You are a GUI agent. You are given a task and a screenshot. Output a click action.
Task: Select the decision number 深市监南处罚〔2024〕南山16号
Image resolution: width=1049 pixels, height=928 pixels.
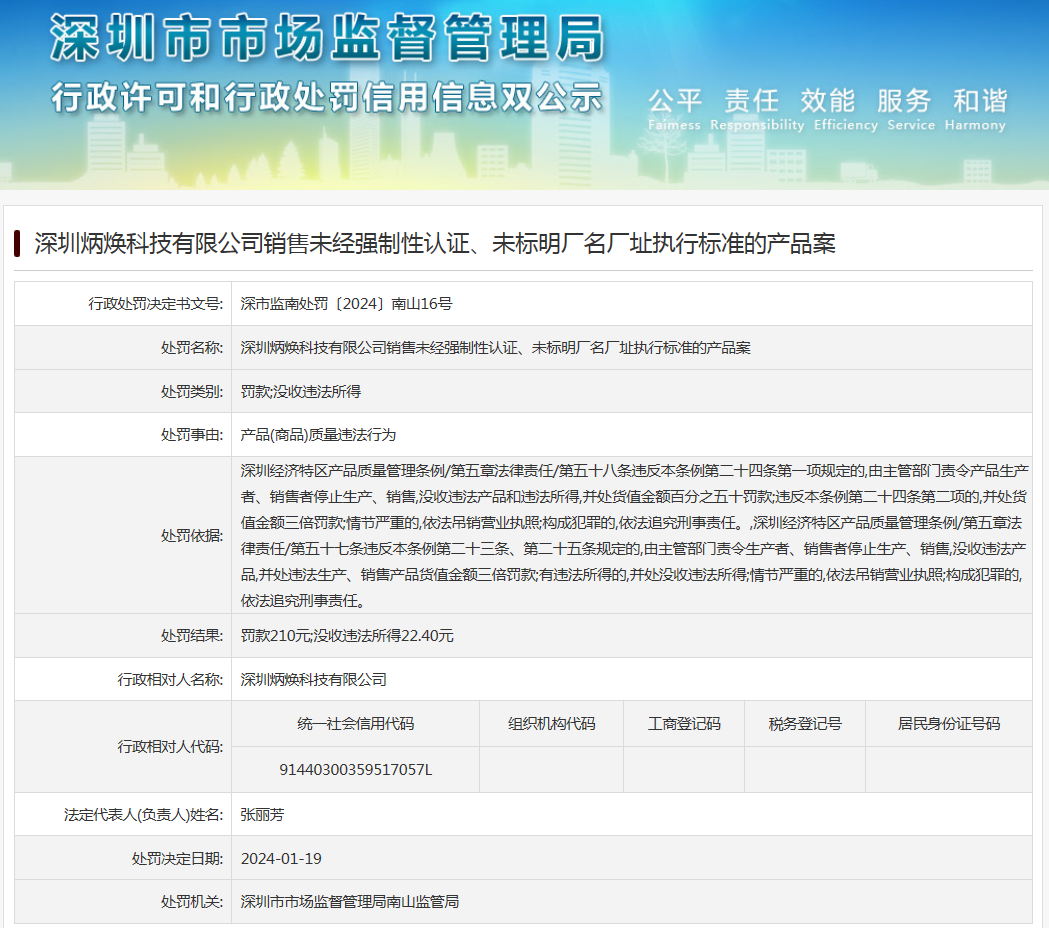(x=347, y=304)
